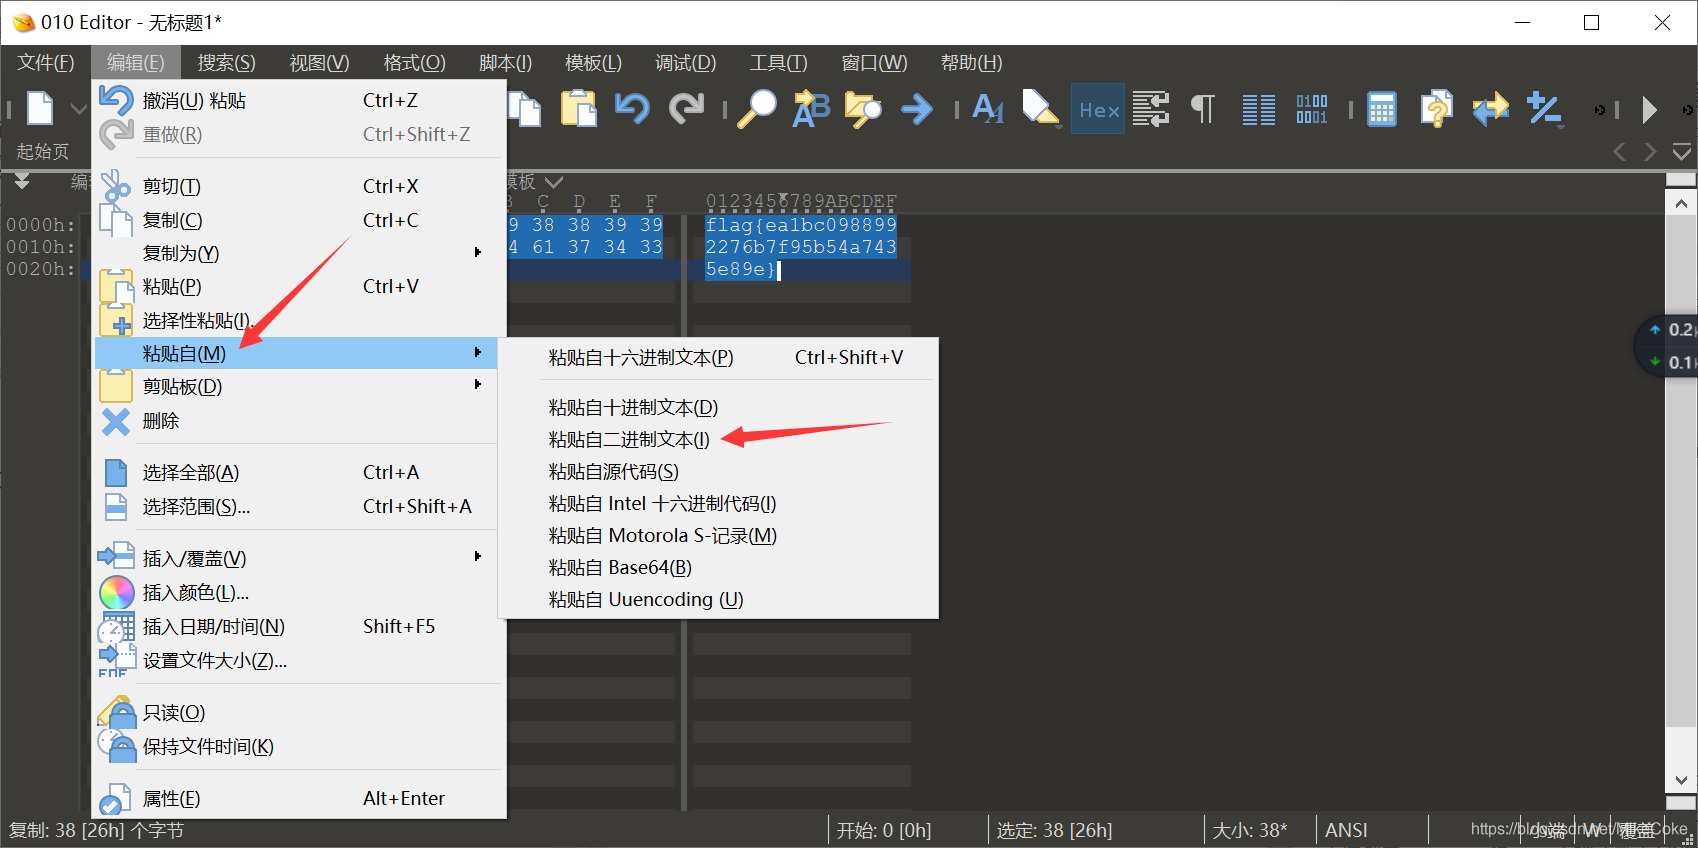Open 设置文件大小(Z)... dialog
This screenshot has height=848, width=1698.
click(299, 660)
